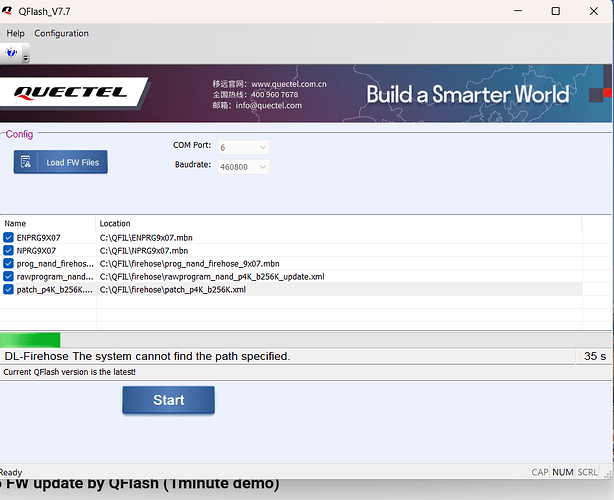Uncheck the ENPRG9X07 file checkbox
Viewport: 614px width, 500px height.
click(9, 237)
